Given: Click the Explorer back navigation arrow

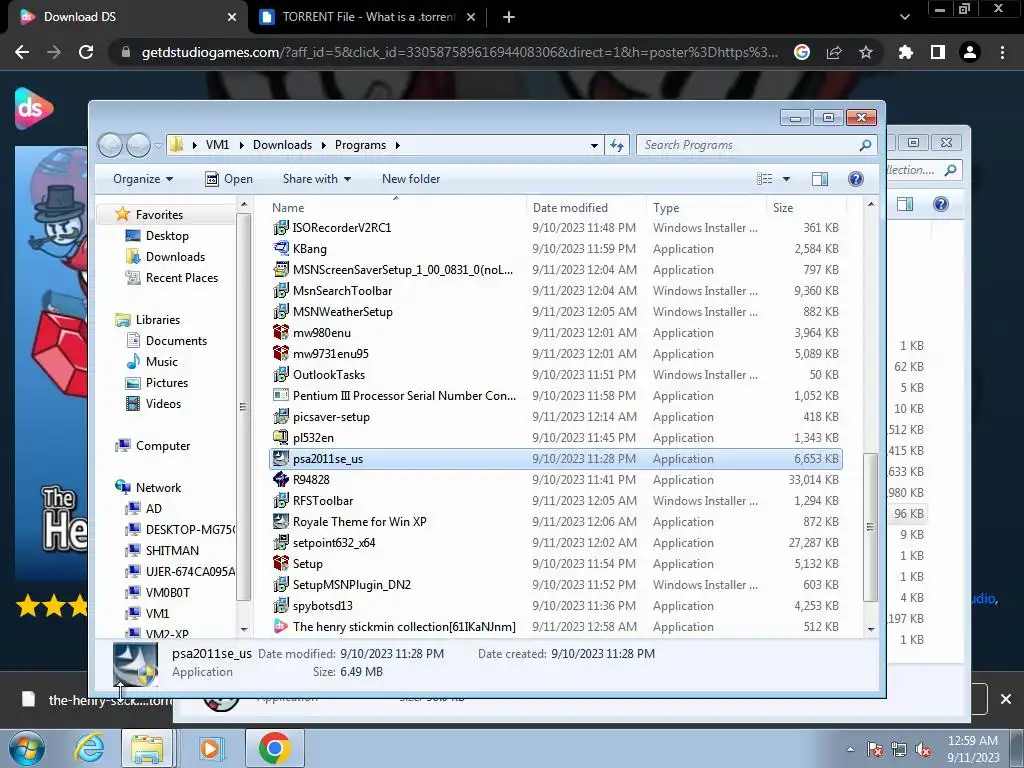Looking at the screenshot, I should [110, 145].
